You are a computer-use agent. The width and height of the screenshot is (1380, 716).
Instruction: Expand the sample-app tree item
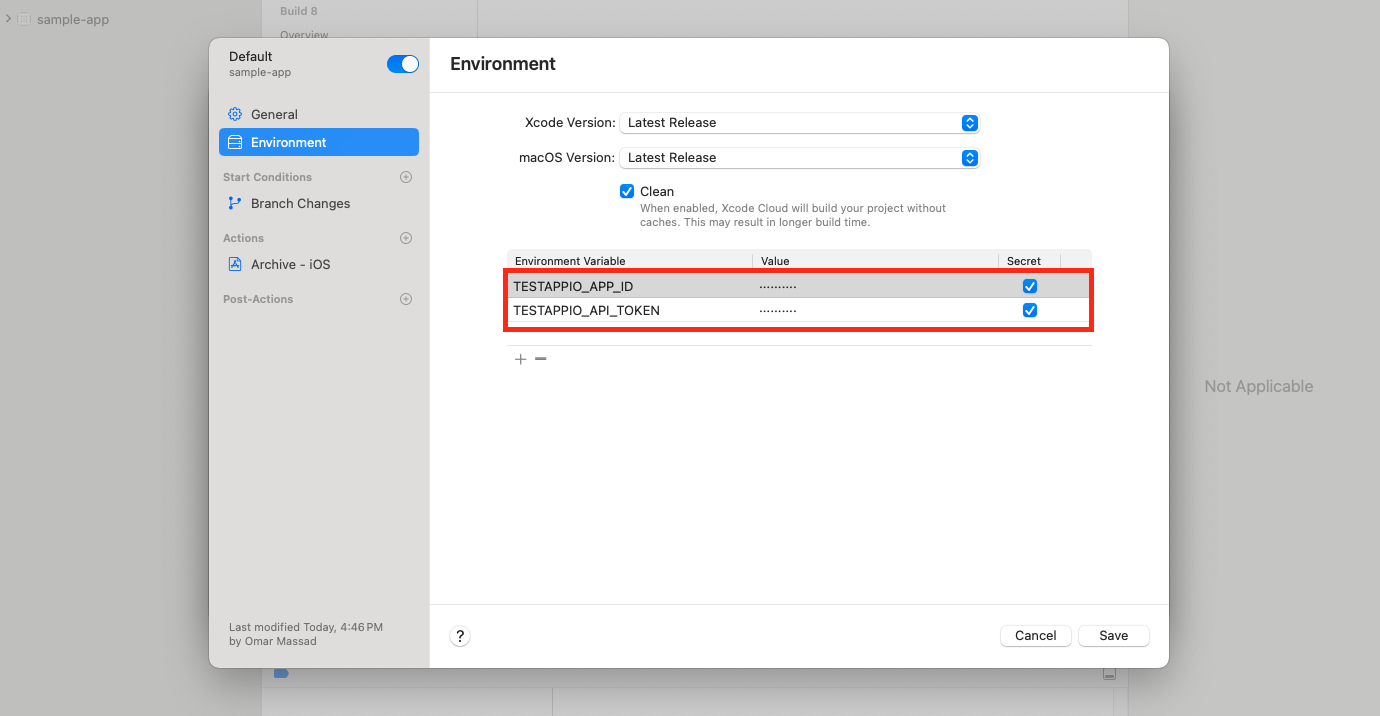point(9,19)
